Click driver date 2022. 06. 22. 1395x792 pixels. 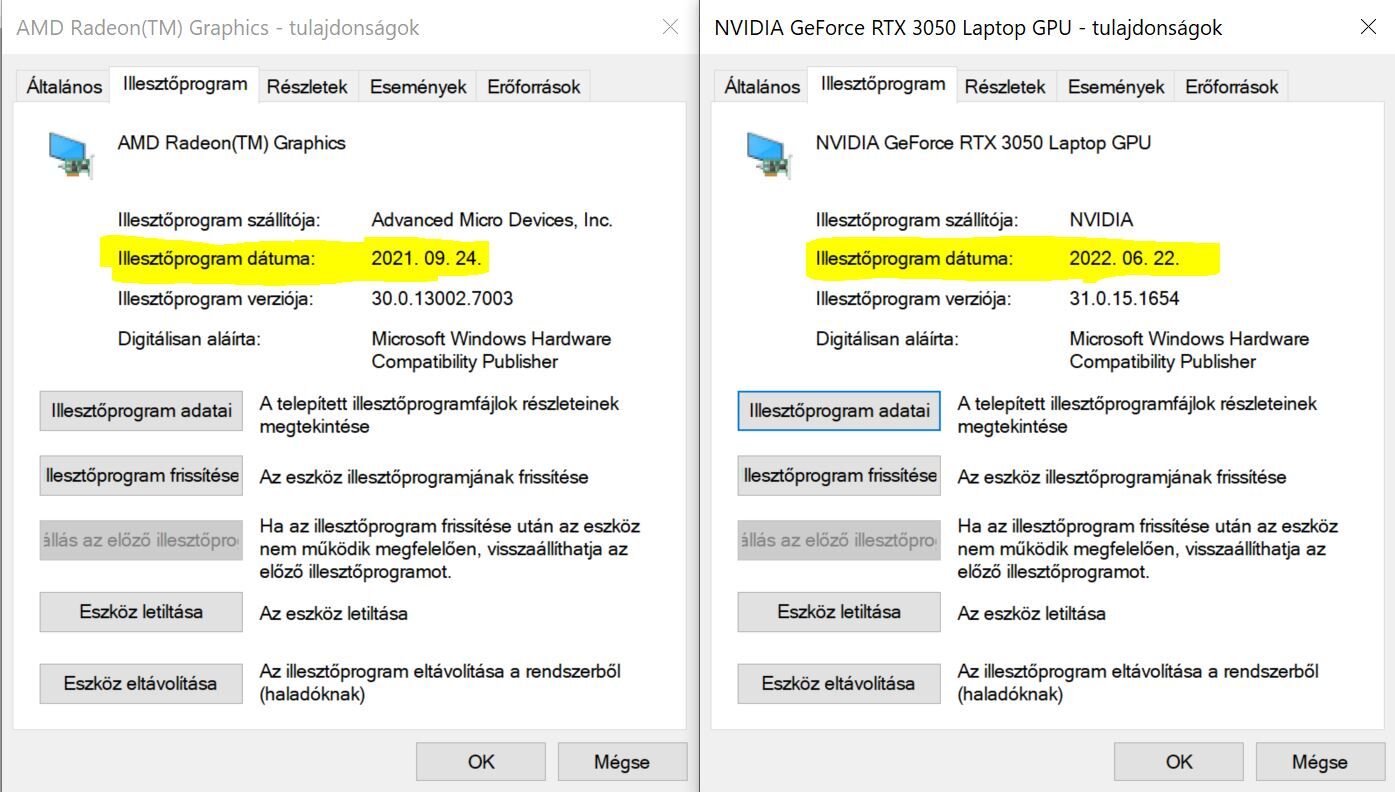coord(1125,259)
